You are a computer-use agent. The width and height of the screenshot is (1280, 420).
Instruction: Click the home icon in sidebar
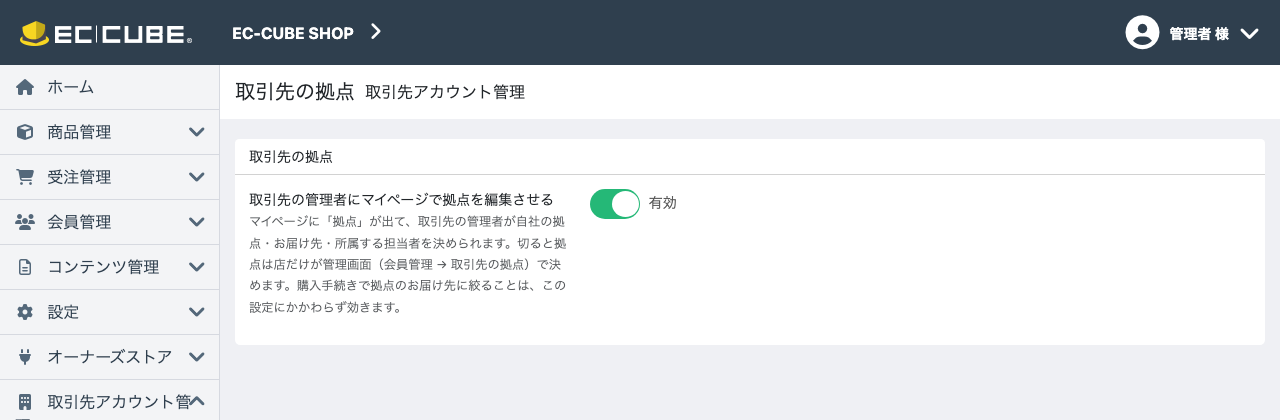[x=26, y=87]
